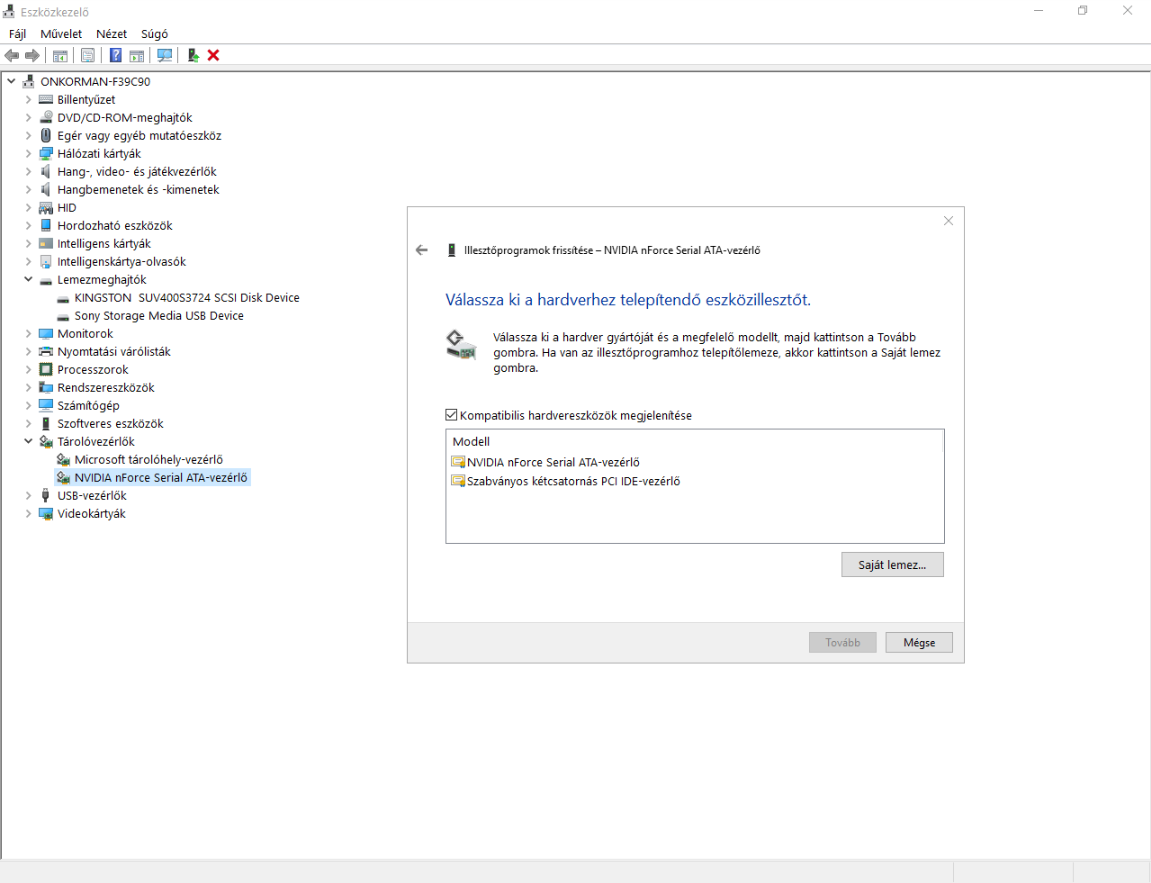Toggle the console tree pane toolbar icon
This screenshot has width=1151, height=883.
pos(60,56)
